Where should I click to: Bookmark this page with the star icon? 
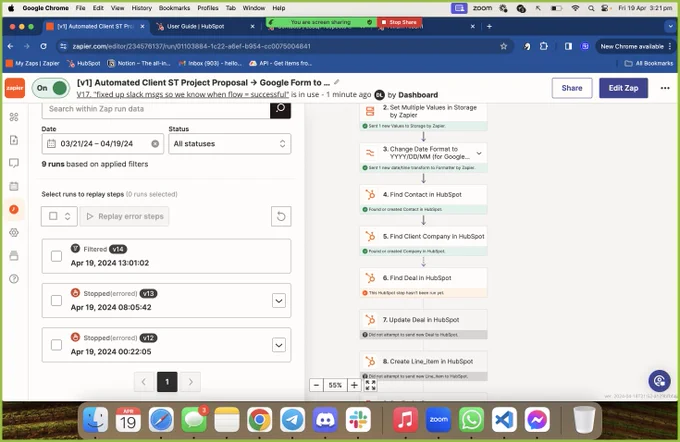click(x=503, y=46)
